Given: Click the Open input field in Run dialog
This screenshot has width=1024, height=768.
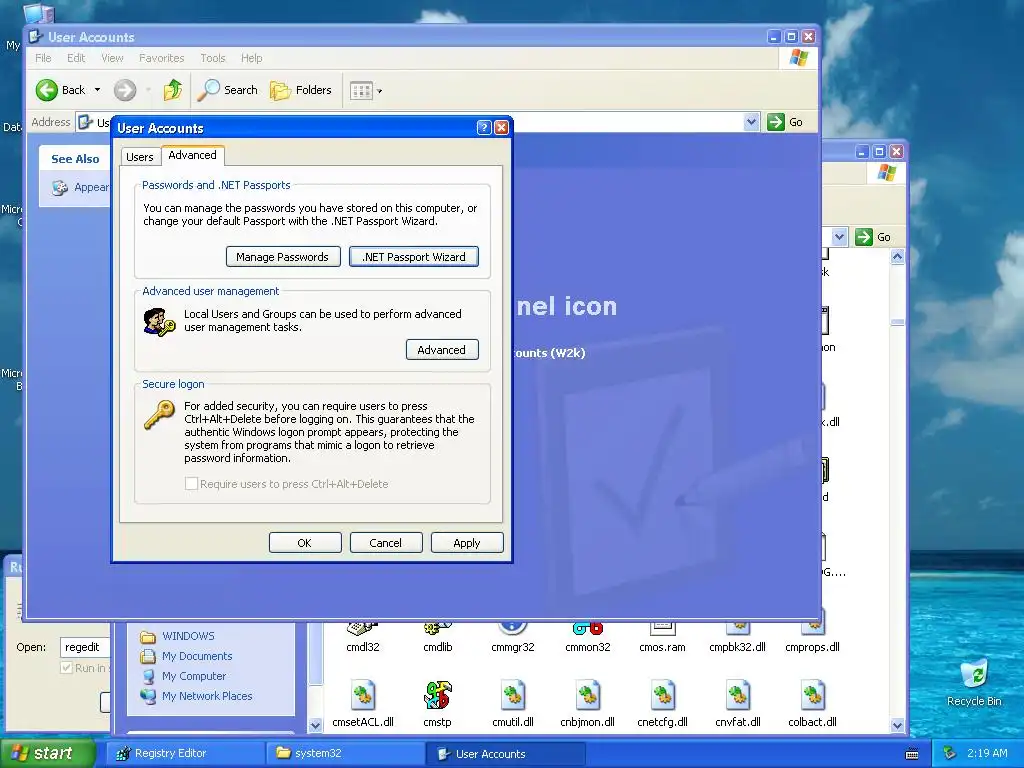Looking at the screenshot, I should click(x=85, y=647).
